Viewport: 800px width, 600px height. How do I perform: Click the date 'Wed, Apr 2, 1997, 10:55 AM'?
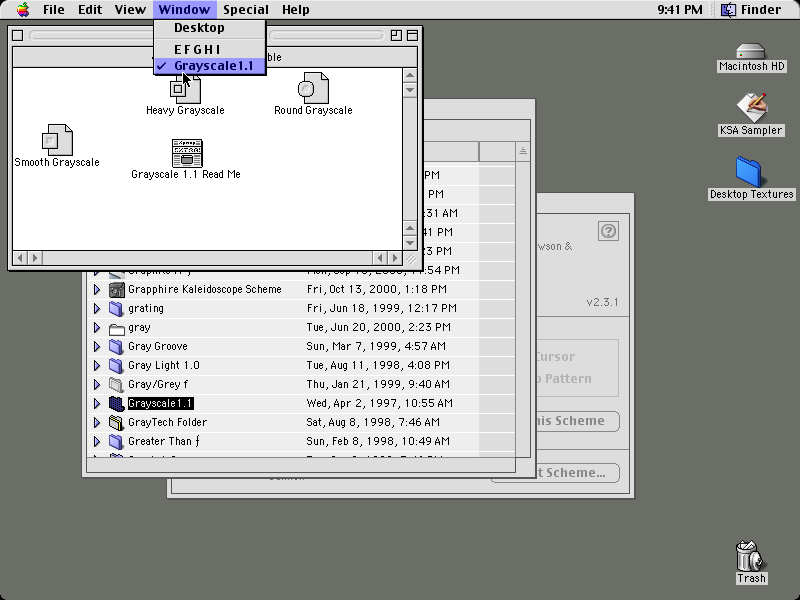(x=380, y=403)
